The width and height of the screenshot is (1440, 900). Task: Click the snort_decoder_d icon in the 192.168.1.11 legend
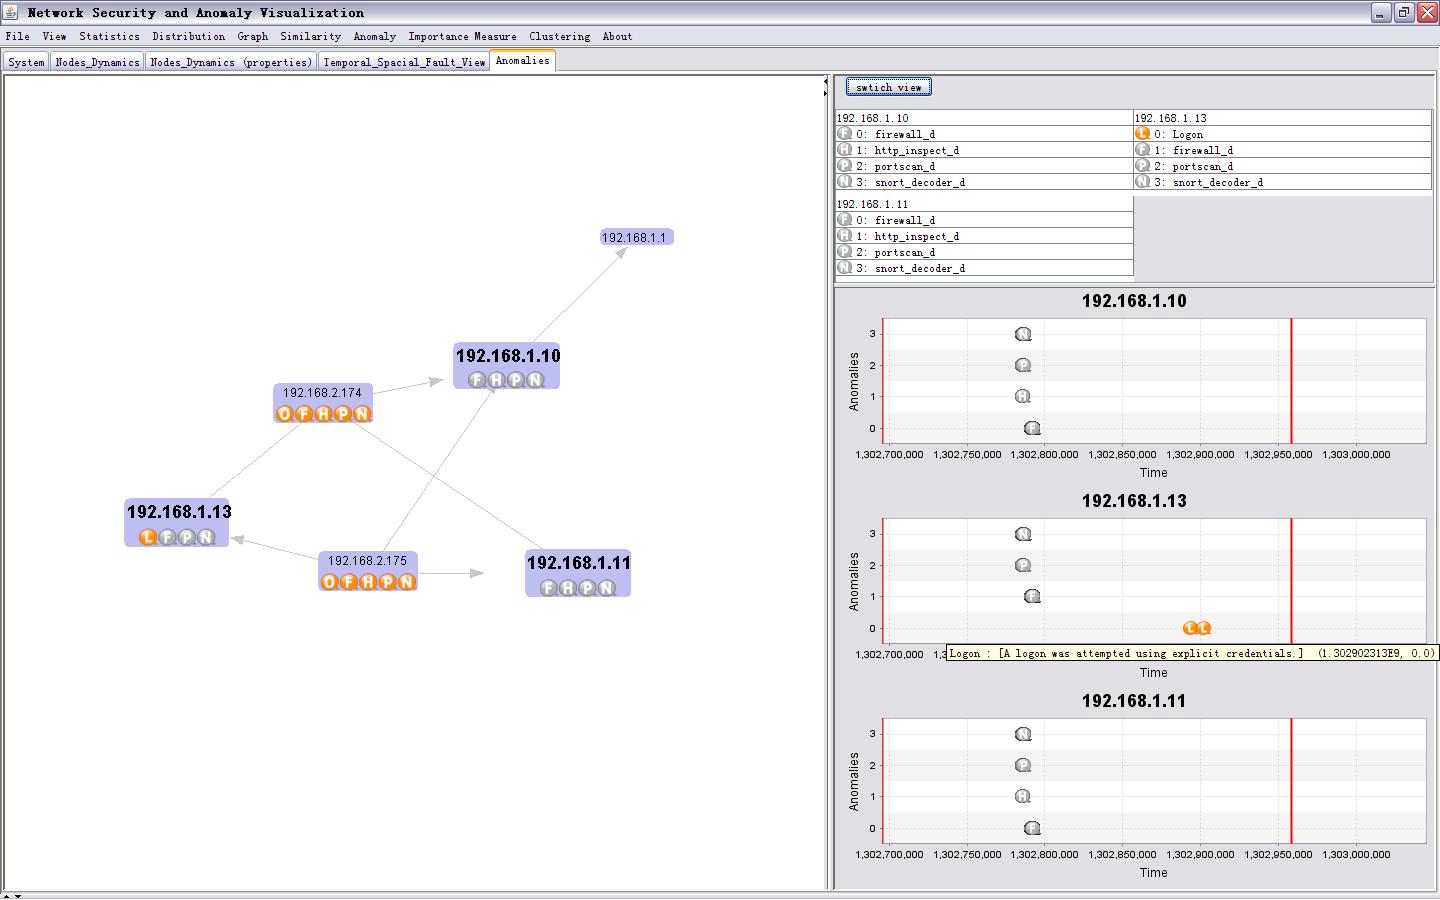coord(845,268)
